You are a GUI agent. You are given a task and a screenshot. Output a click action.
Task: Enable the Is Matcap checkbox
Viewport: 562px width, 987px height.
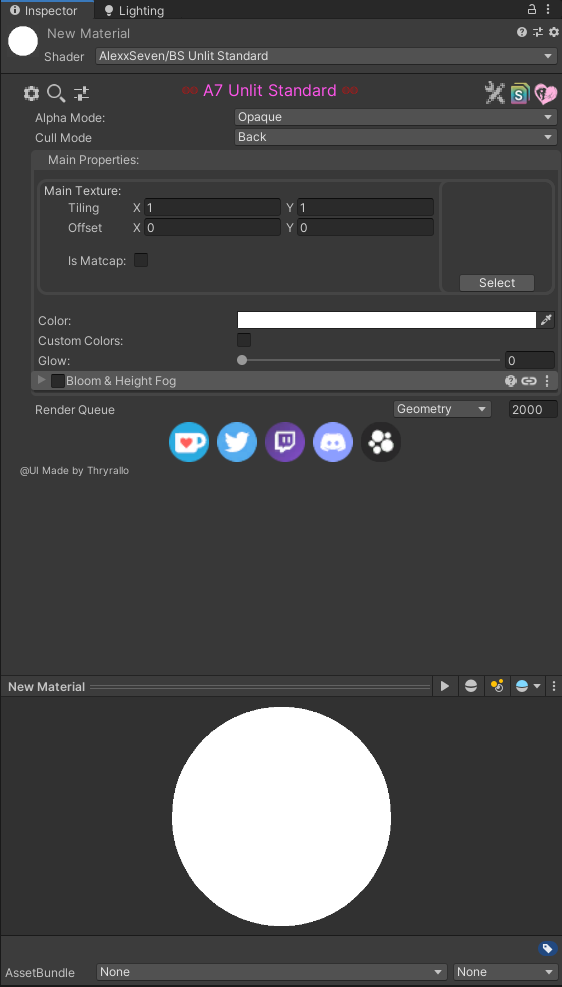[141, 260]
